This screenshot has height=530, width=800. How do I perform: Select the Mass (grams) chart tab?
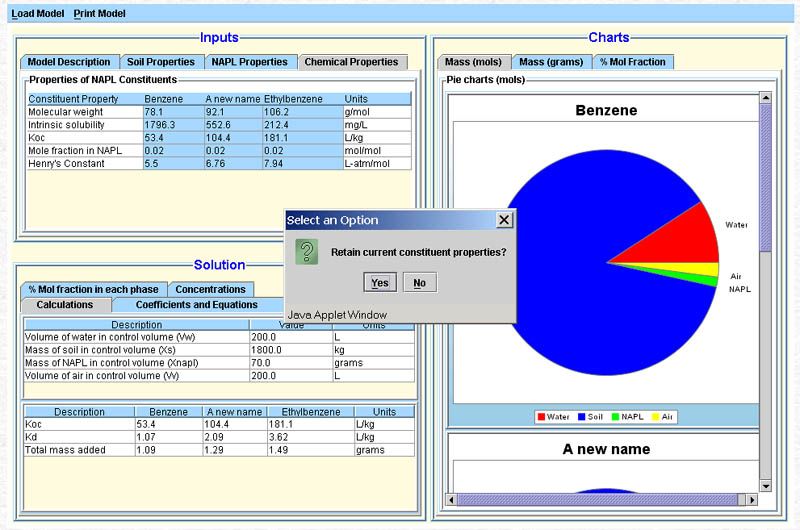coord(551,62)
